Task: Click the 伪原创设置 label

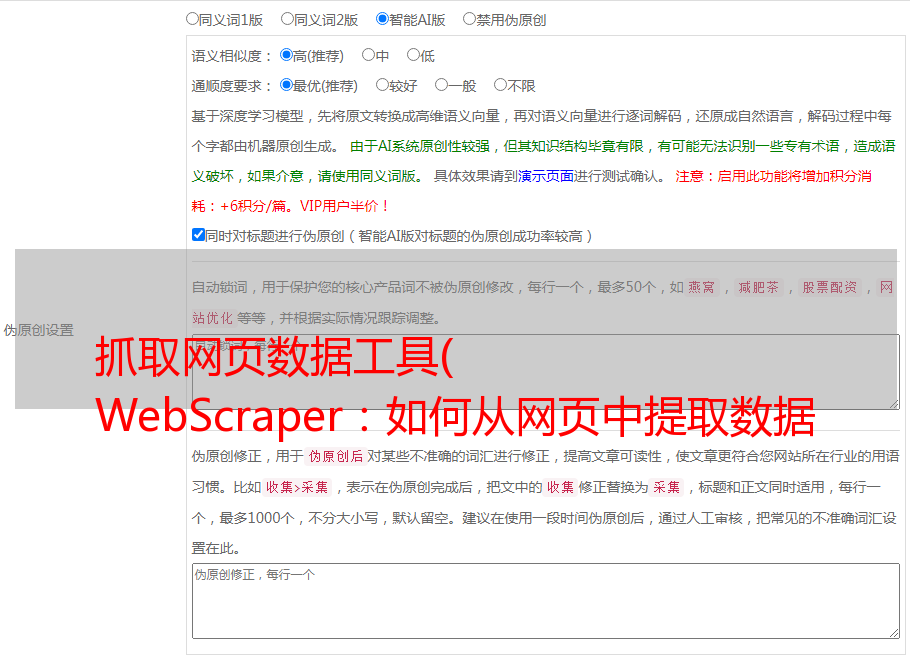Action: 38,330
